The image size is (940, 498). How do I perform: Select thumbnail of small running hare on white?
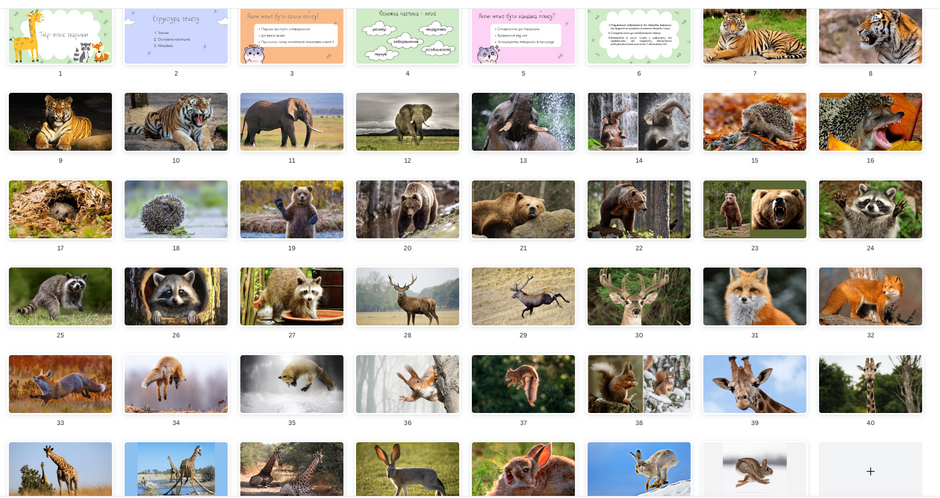coord(754,470)
